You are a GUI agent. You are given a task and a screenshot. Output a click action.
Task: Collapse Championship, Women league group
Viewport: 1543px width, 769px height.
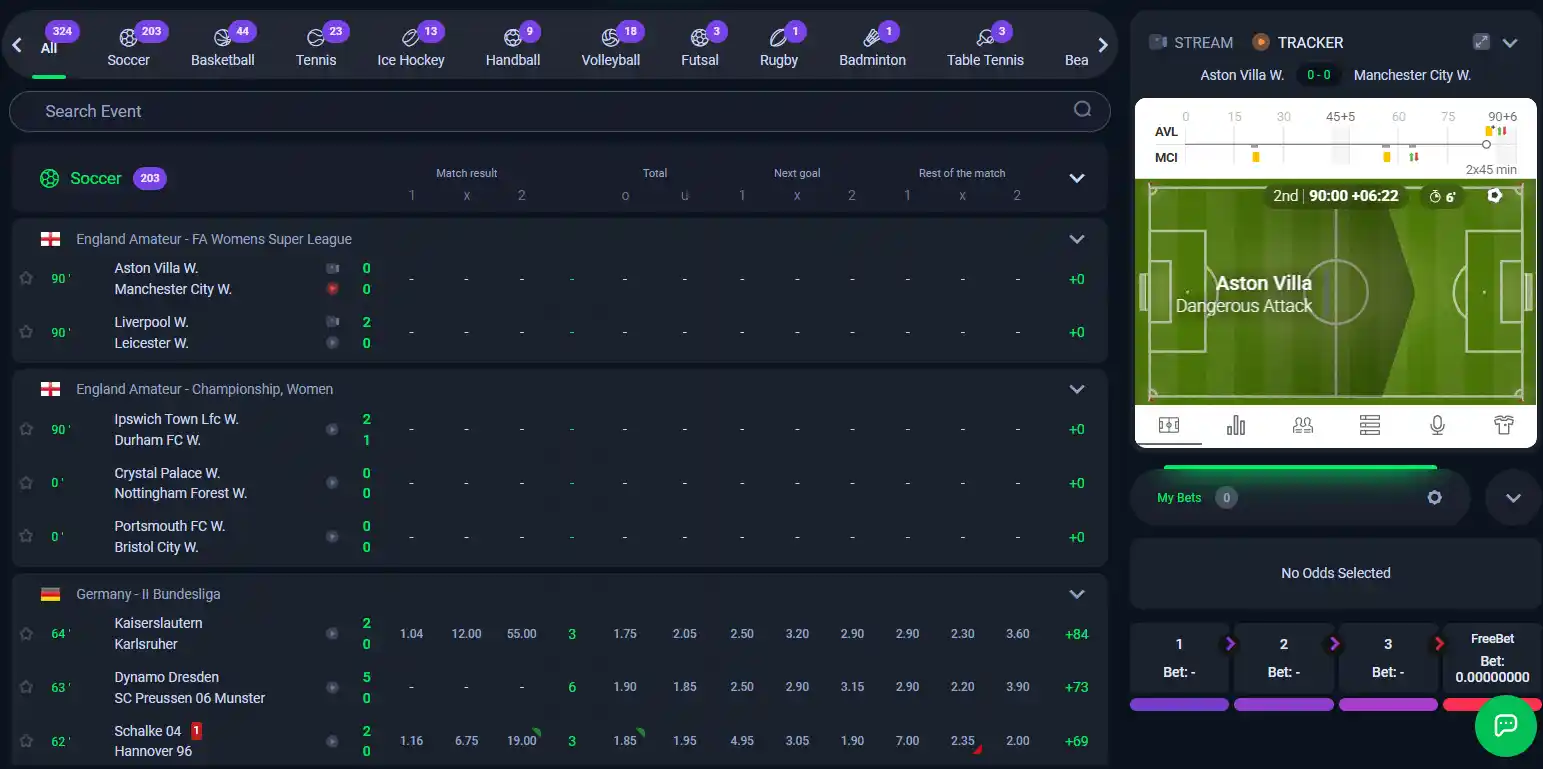1077,389
